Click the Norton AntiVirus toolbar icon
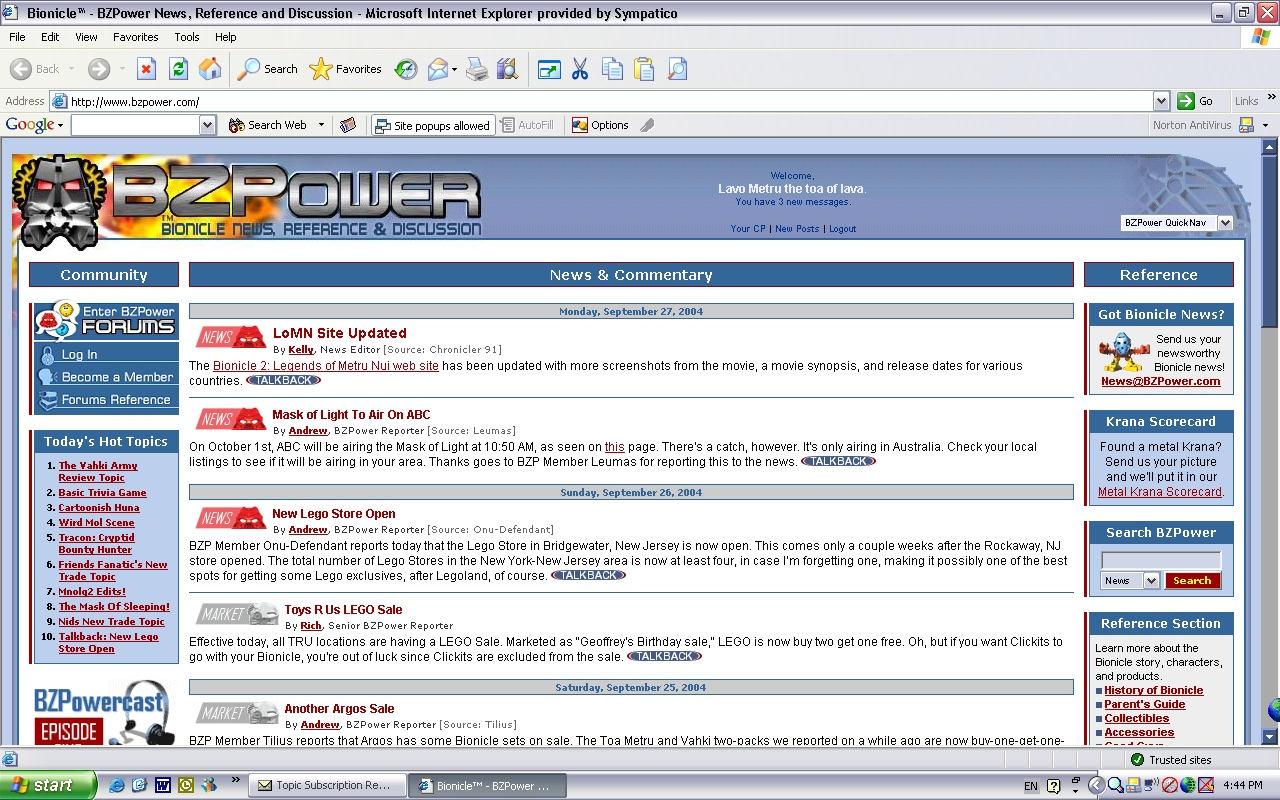 click(1246, 125)
